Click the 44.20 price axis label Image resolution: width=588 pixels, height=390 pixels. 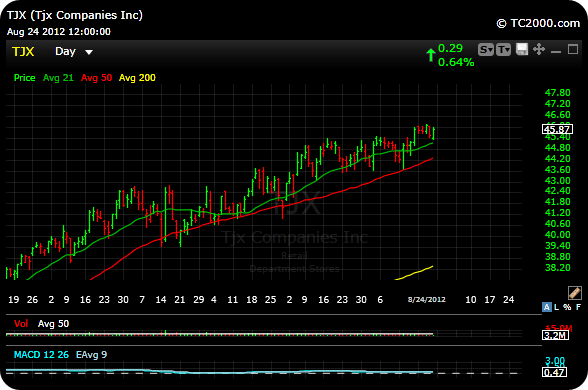coord(557,159)
